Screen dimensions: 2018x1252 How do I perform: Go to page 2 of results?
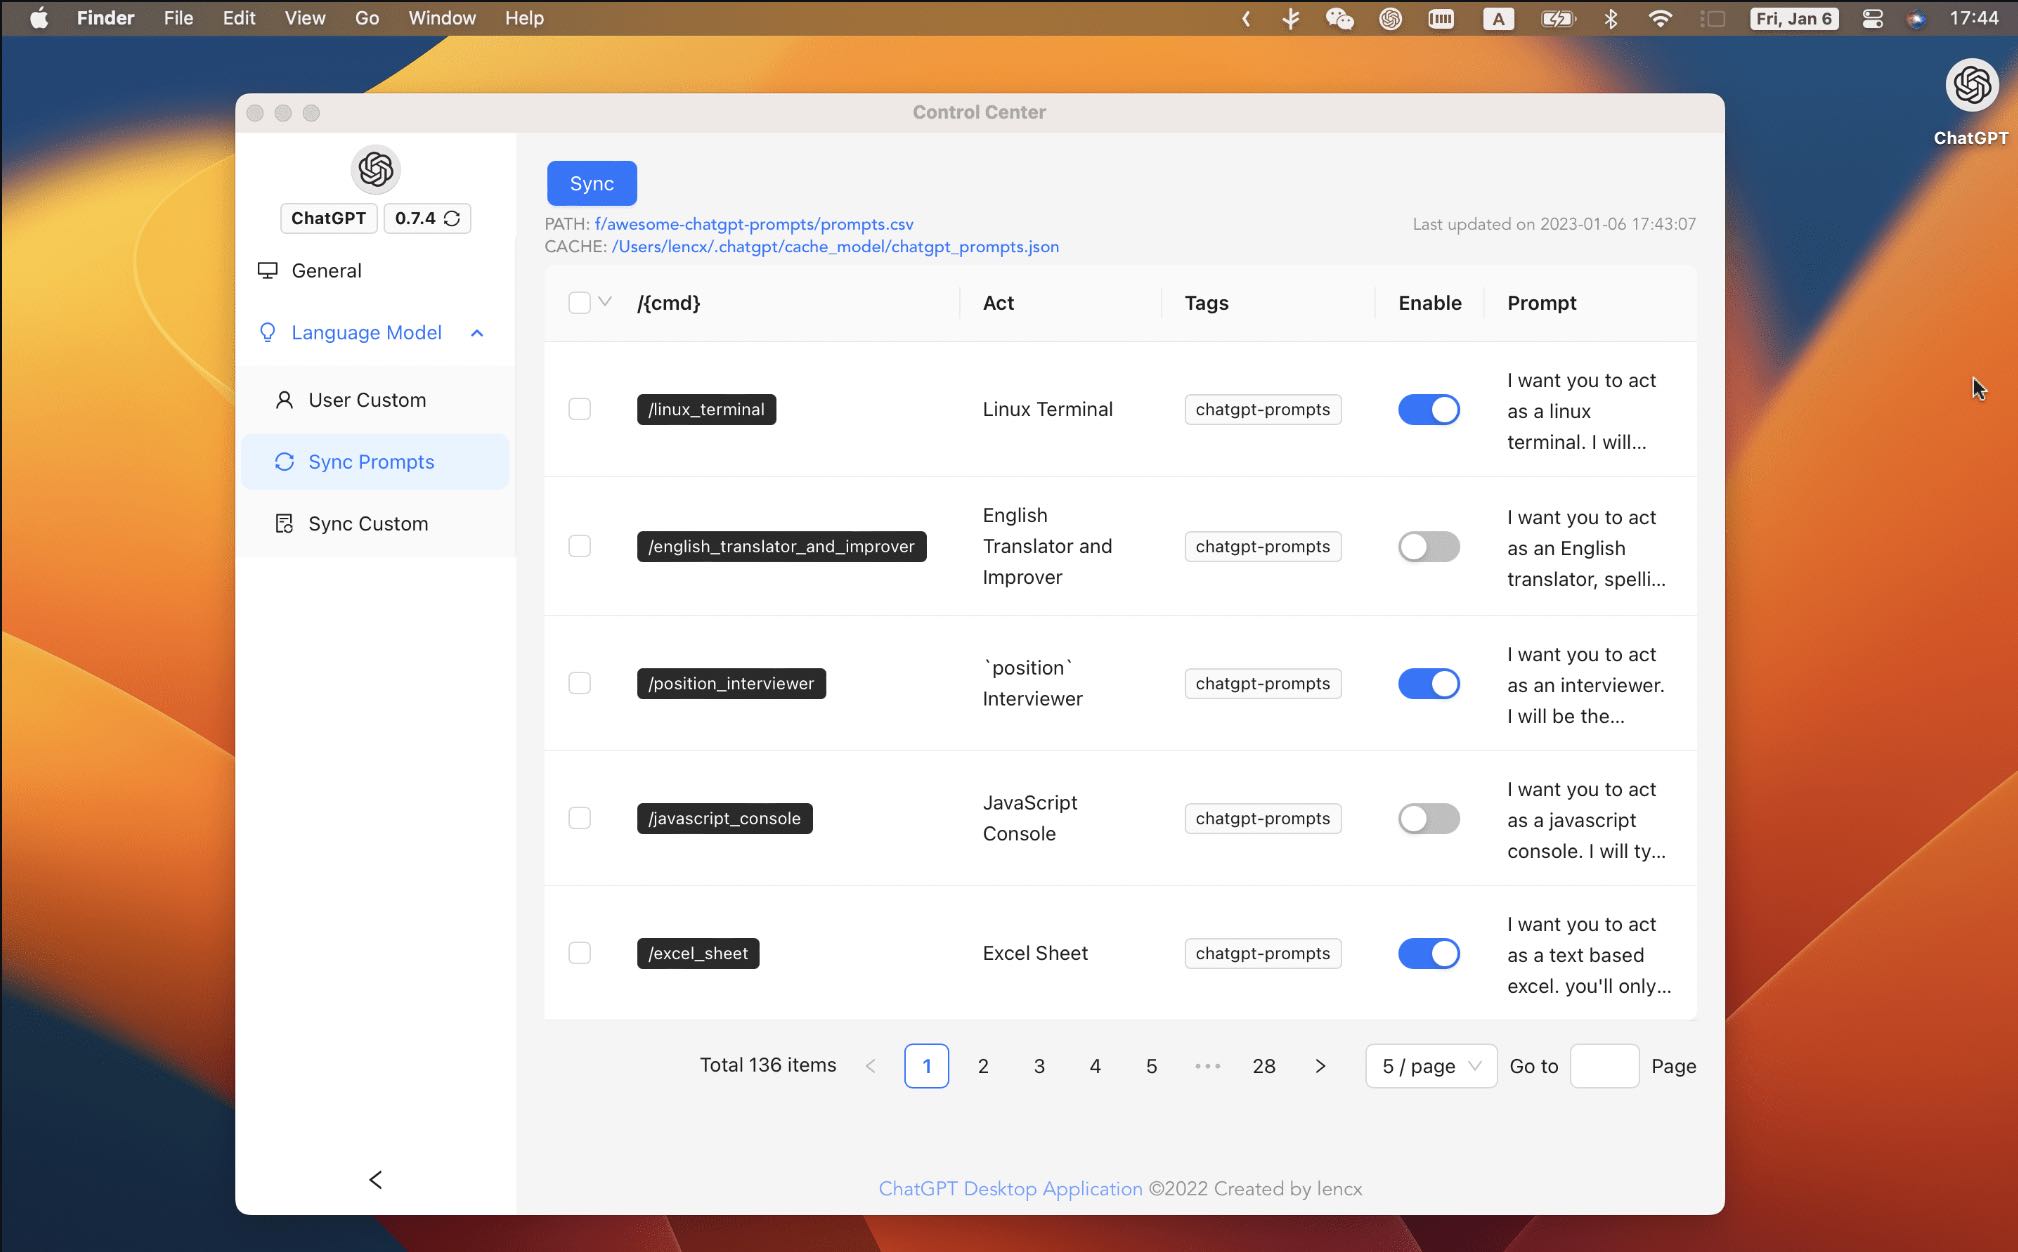pyautogui.click(x=983, y=1066)
